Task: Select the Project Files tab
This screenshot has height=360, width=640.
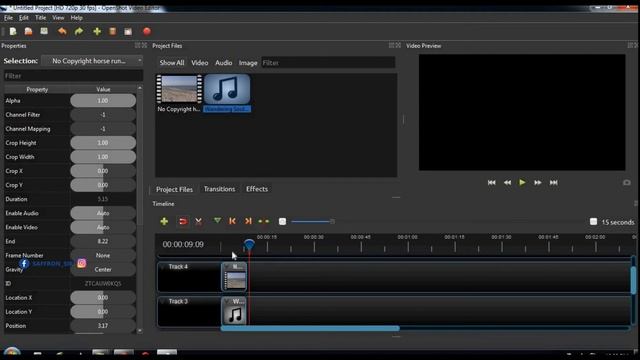Action: [x=174, y=189]
